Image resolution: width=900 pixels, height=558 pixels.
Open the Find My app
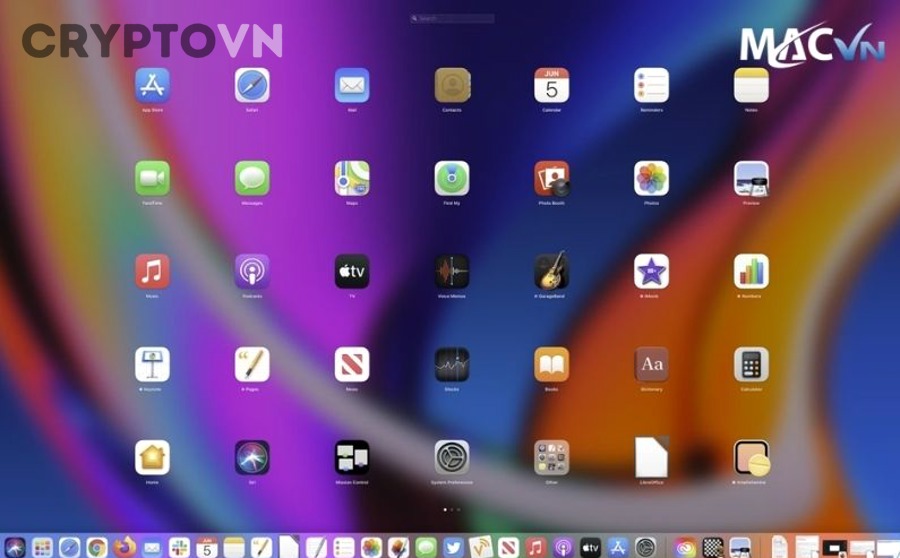[452, 178]
